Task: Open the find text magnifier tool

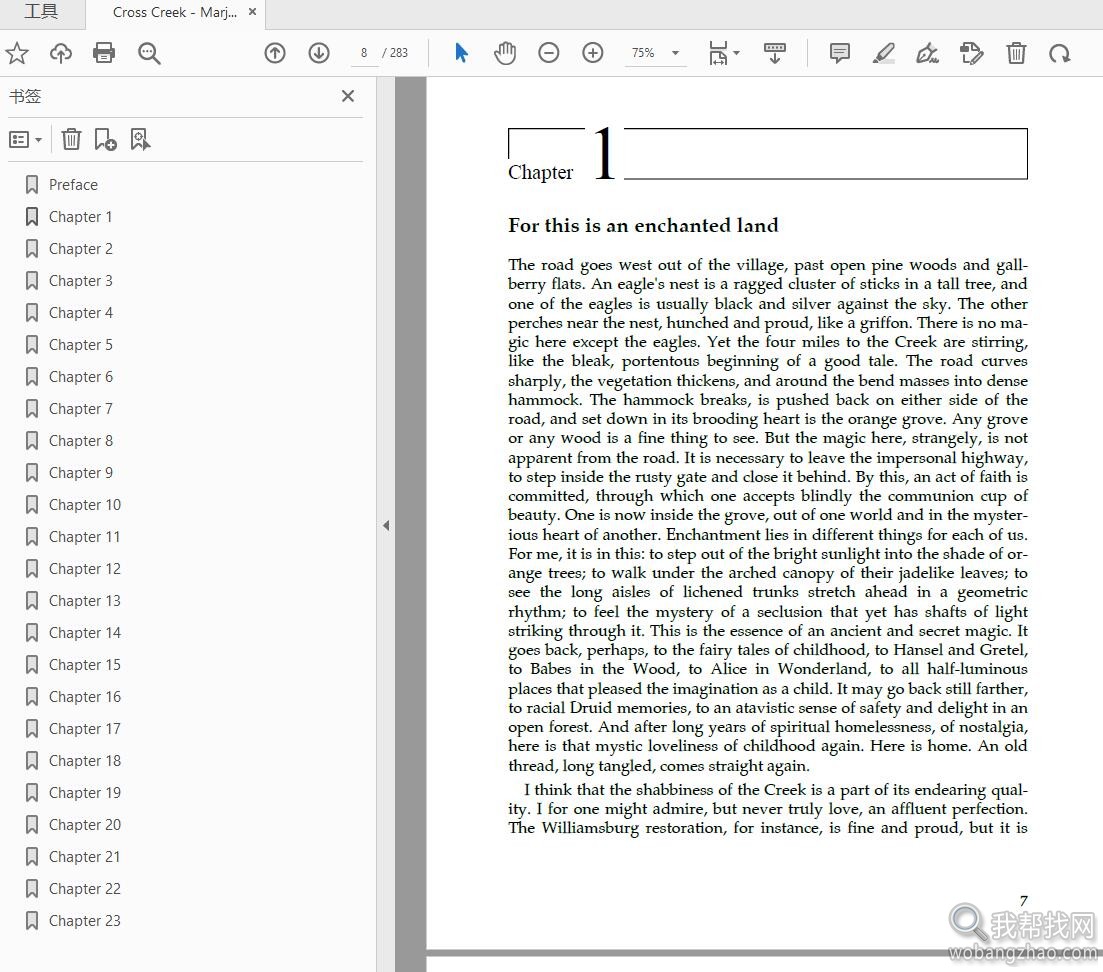Action: (x=149, y=53)
